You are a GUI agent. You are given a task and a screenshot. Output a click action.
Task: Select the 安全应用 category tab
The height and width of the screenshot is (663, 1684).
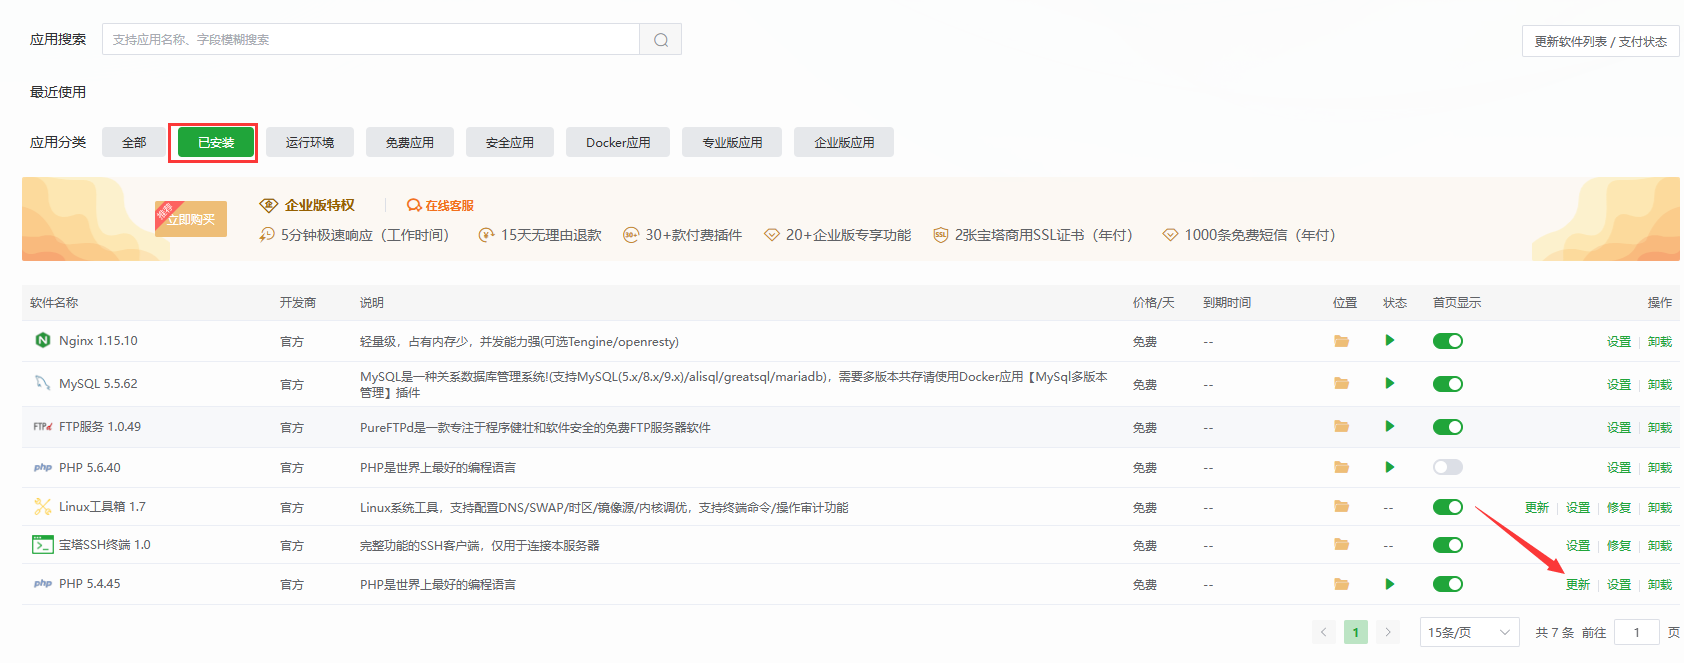[x=510, y=142]
